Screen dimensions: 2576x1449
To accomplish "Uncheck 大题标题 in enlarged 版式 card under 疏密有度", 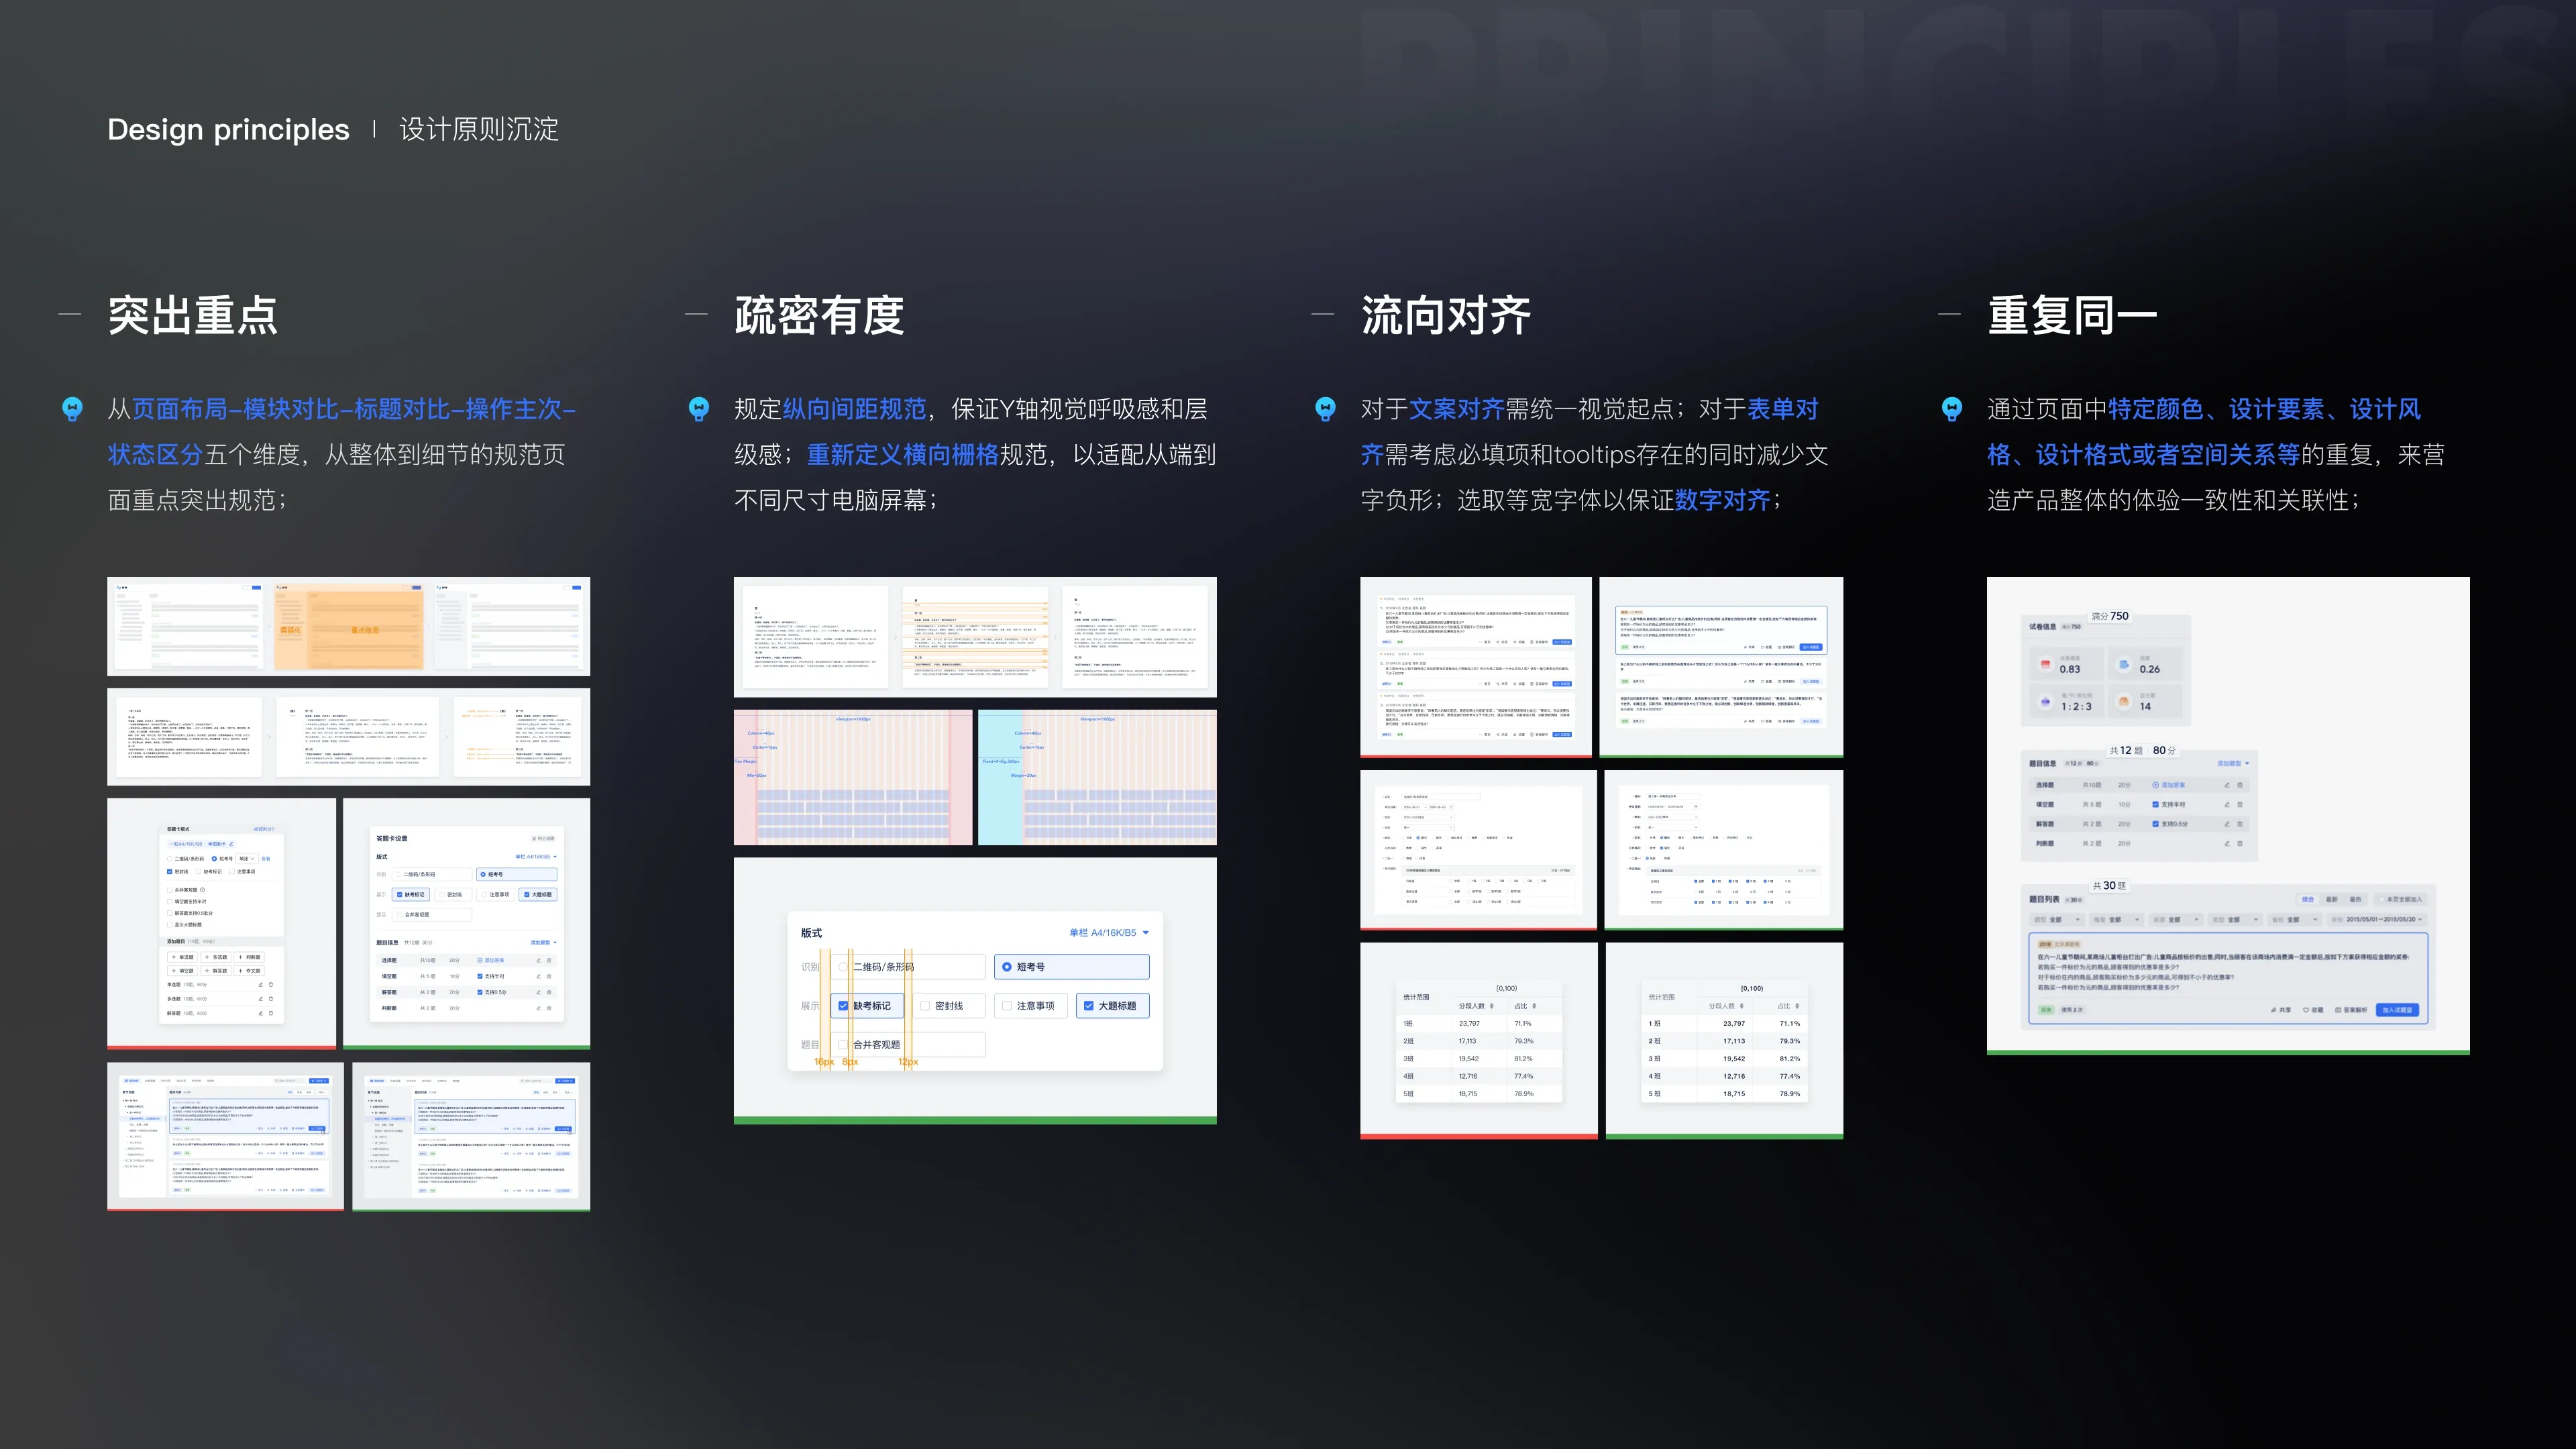I will 1089,1005.
